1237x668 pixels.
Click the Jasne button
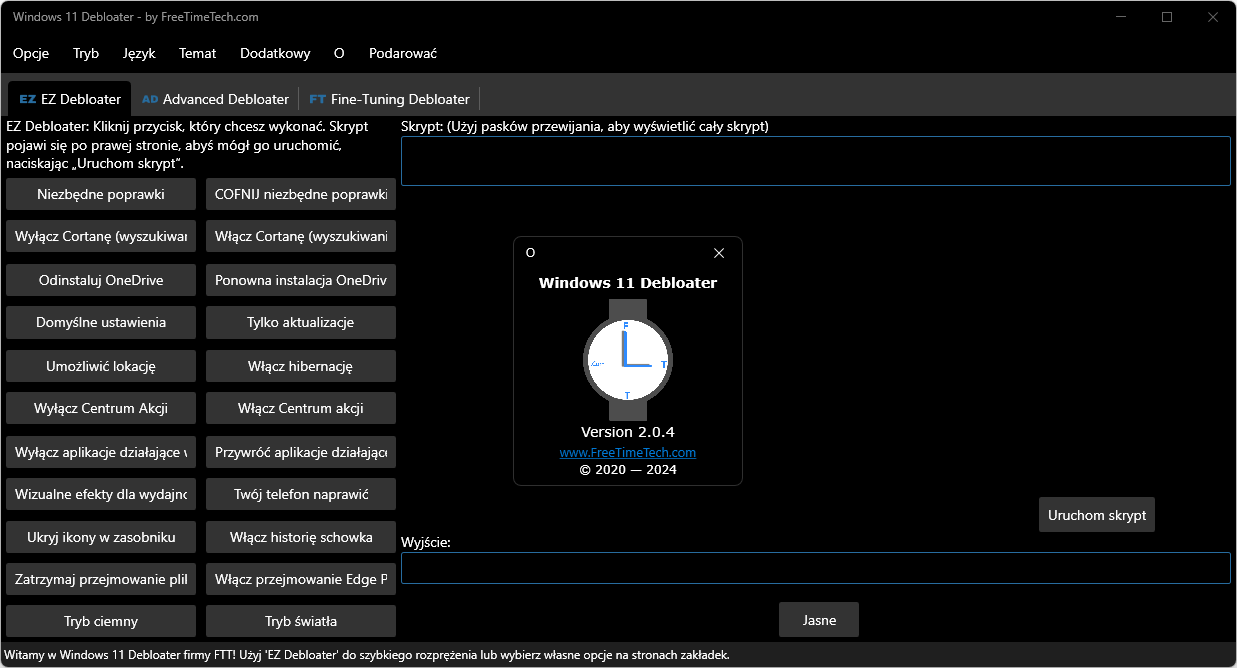tap(819, 620)
